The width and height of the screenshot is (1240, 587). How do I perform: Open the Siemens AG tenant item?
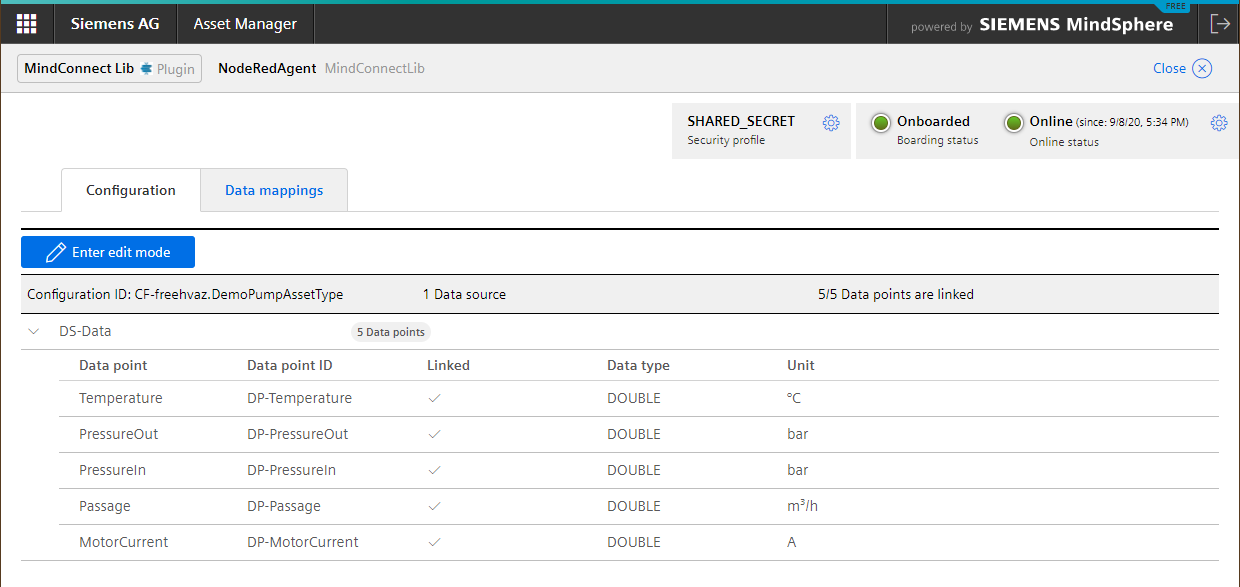116,24
